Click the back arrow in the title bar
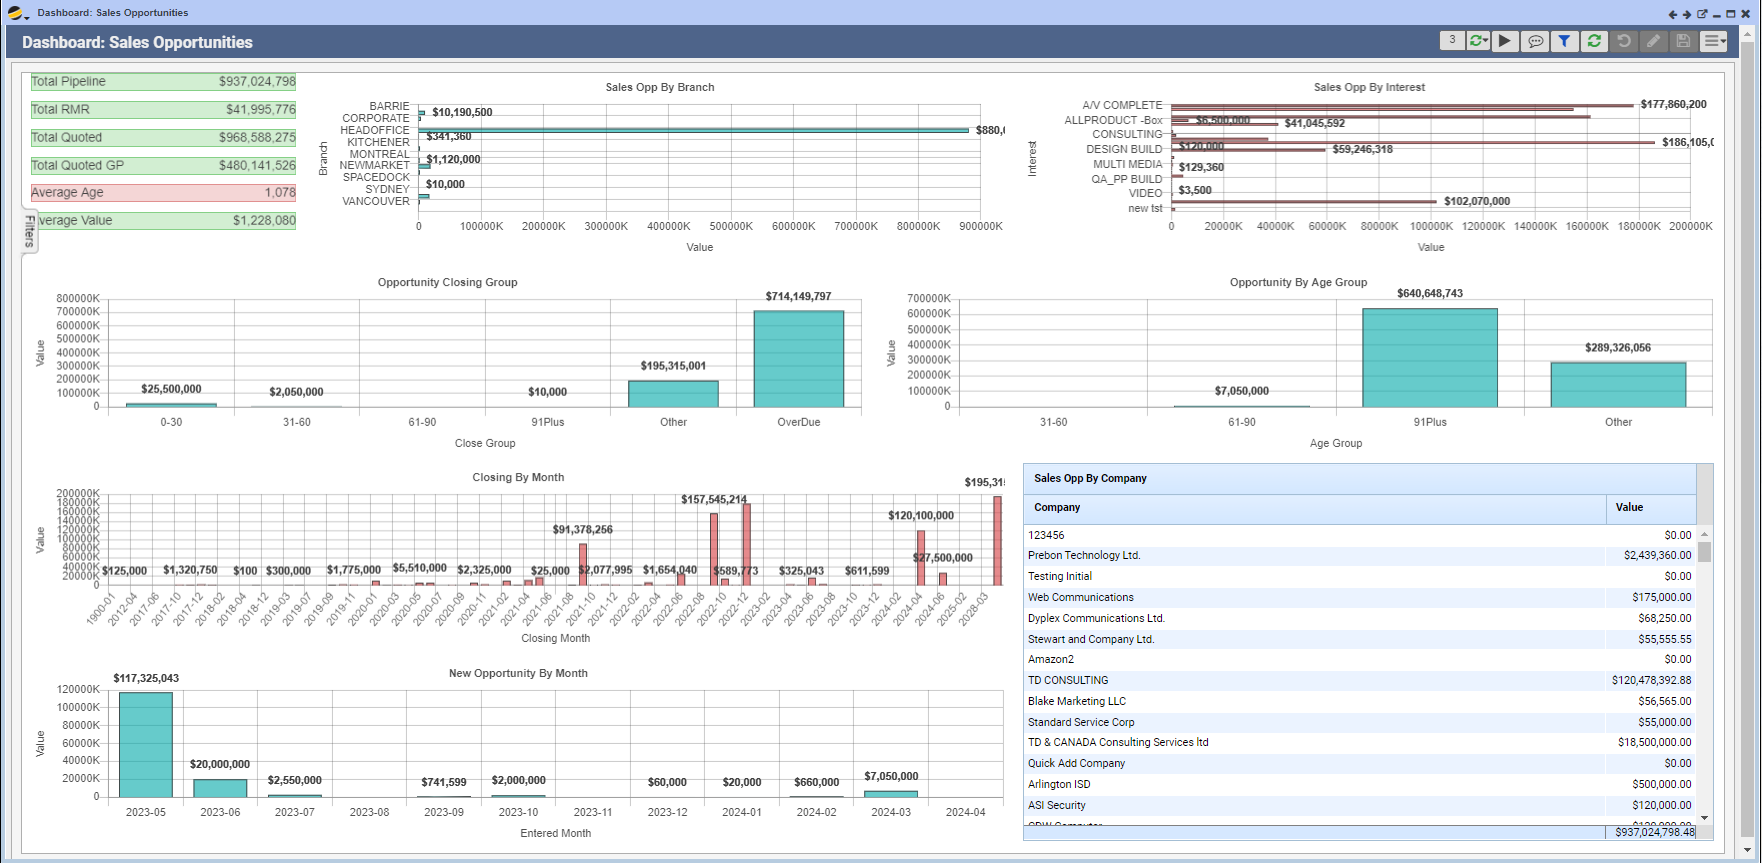The height and width of the screenshot is (863, 1762). [1673, 14]
